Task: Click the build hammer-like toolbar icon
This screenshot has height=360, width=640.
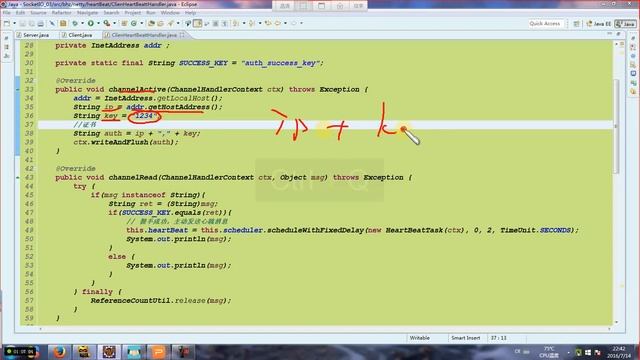Action: pyautogui.click(x=63, y=23)
